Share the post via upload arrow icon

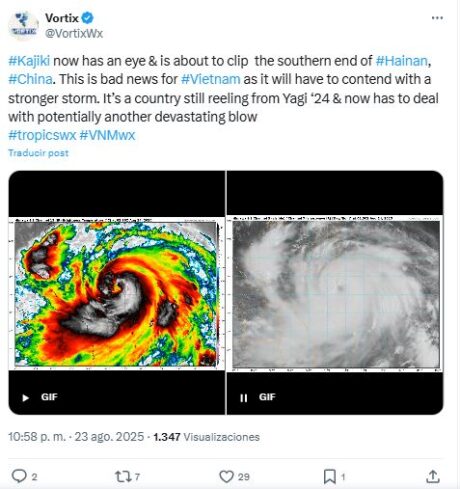(x=432, y=476)
